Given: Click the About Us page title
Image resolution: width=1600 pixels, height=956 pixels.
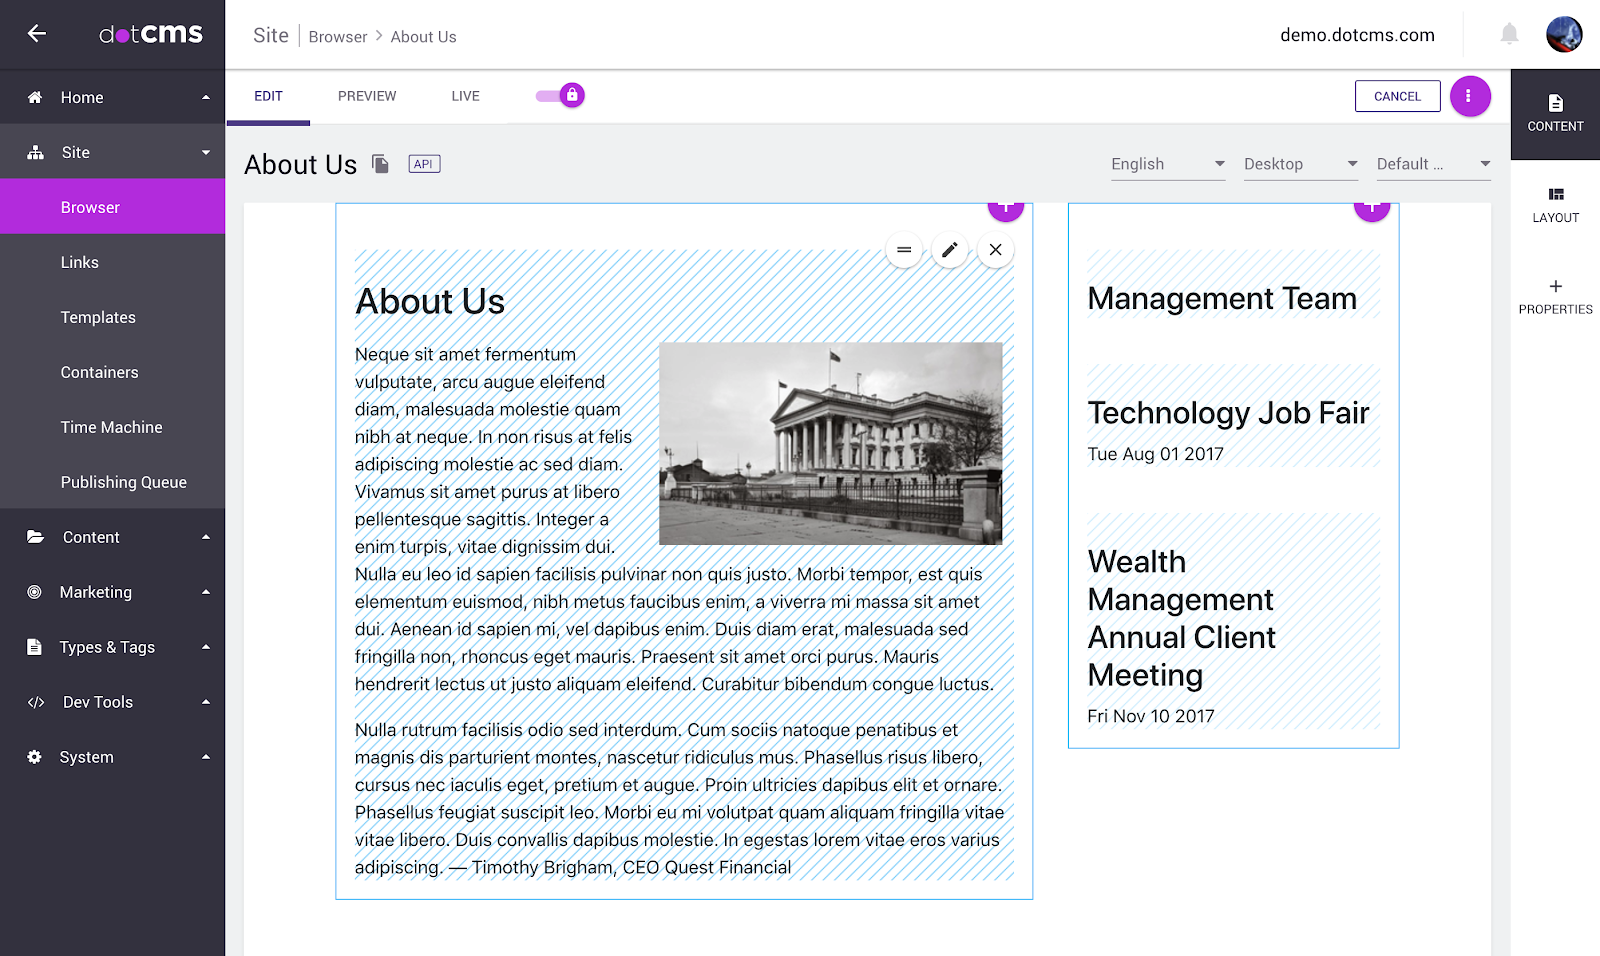Looking at the screenshot, I should click(300, 164).
